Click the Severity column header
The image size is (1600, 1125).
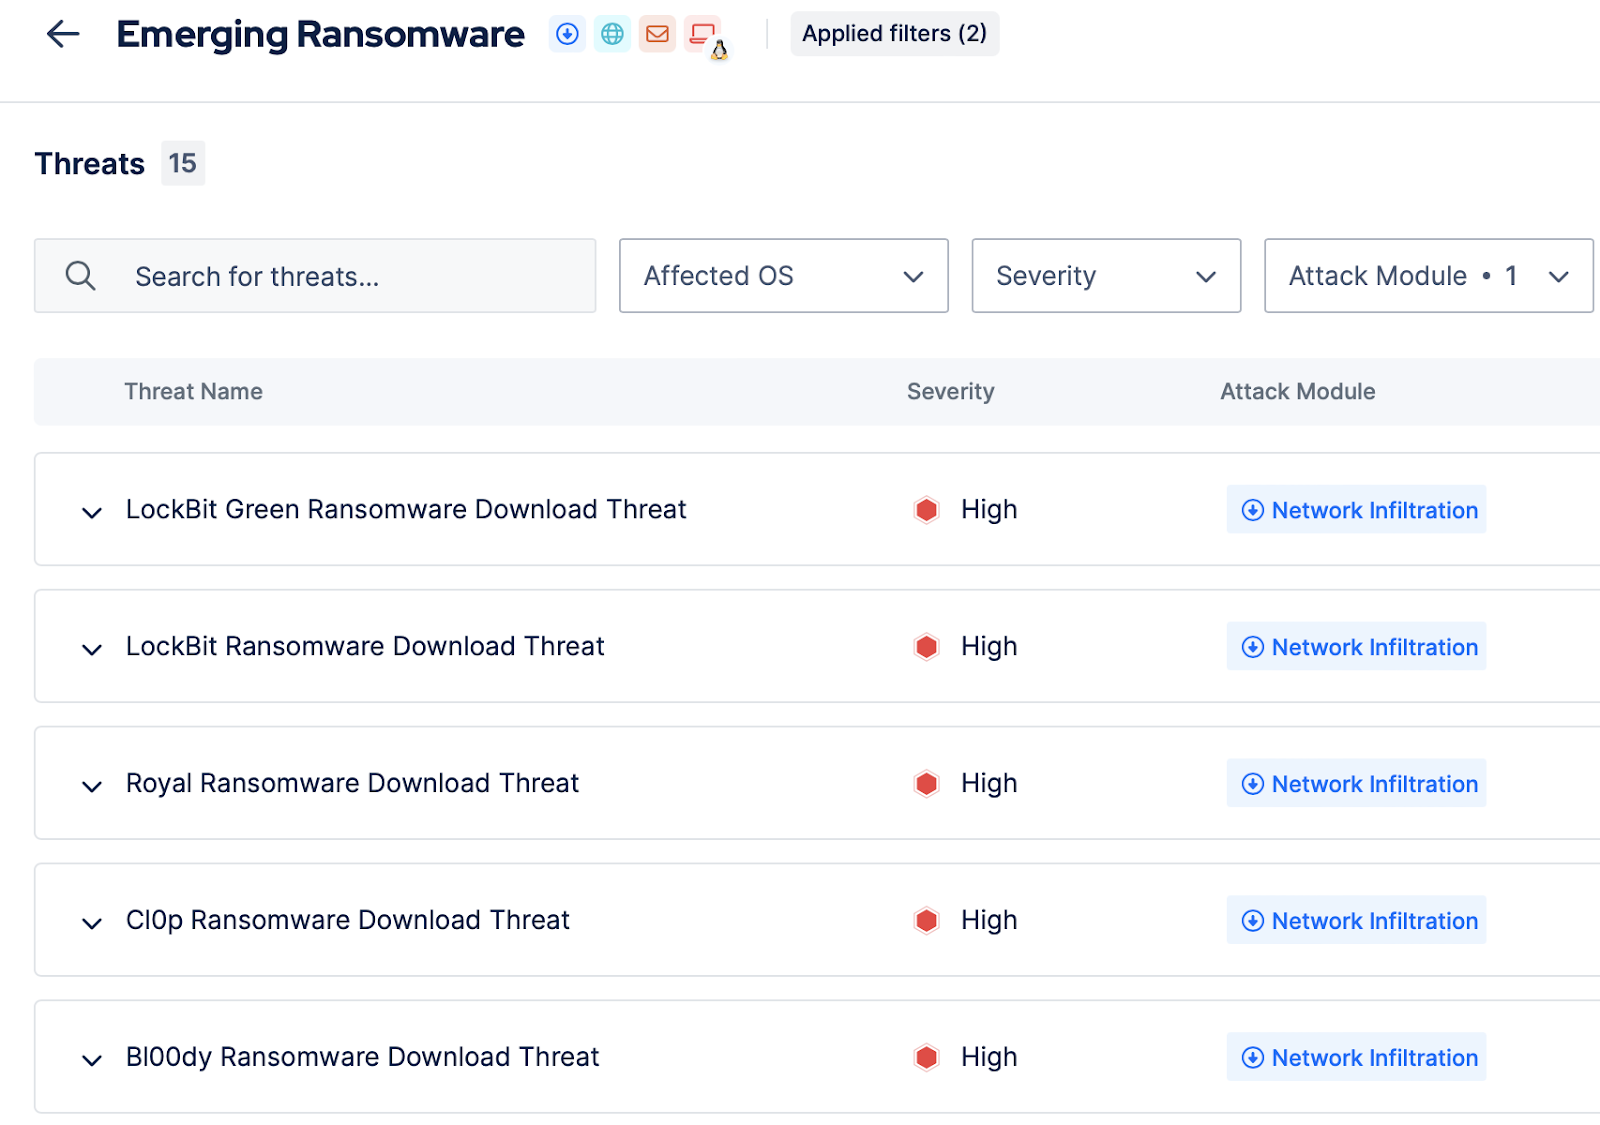[x=951, y=392]
